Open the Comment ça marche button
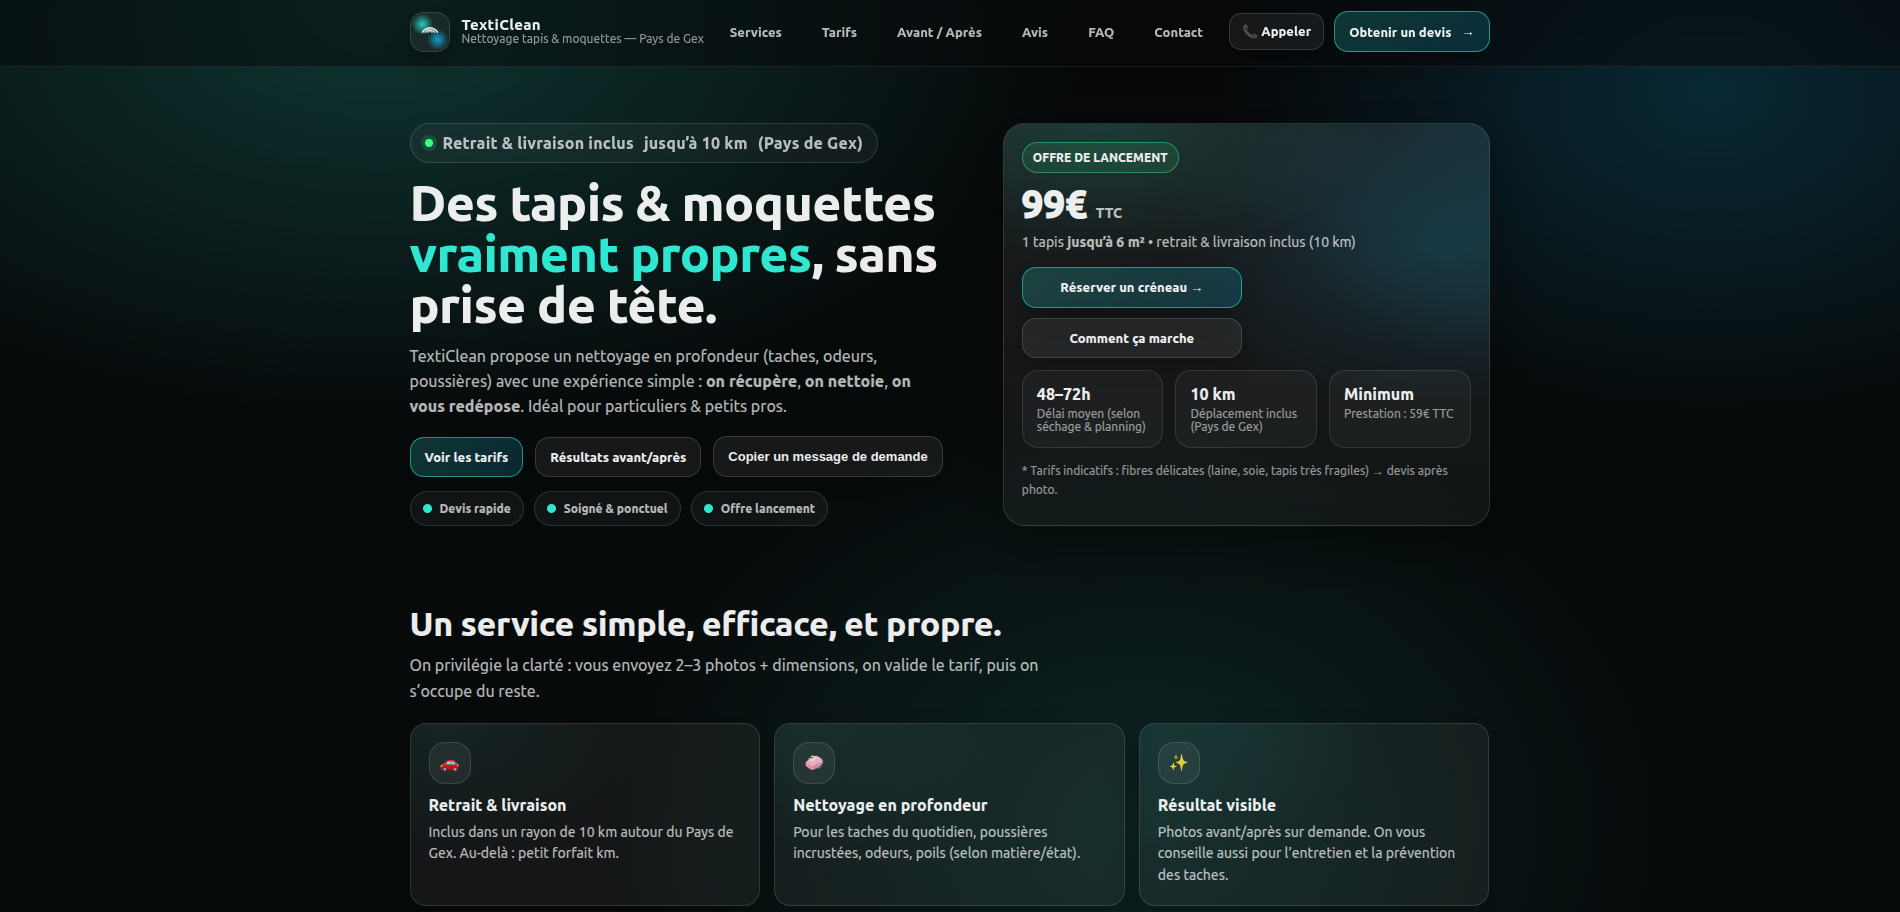The width and height of the screenshot is (1900, 912). coord(1131,339)
